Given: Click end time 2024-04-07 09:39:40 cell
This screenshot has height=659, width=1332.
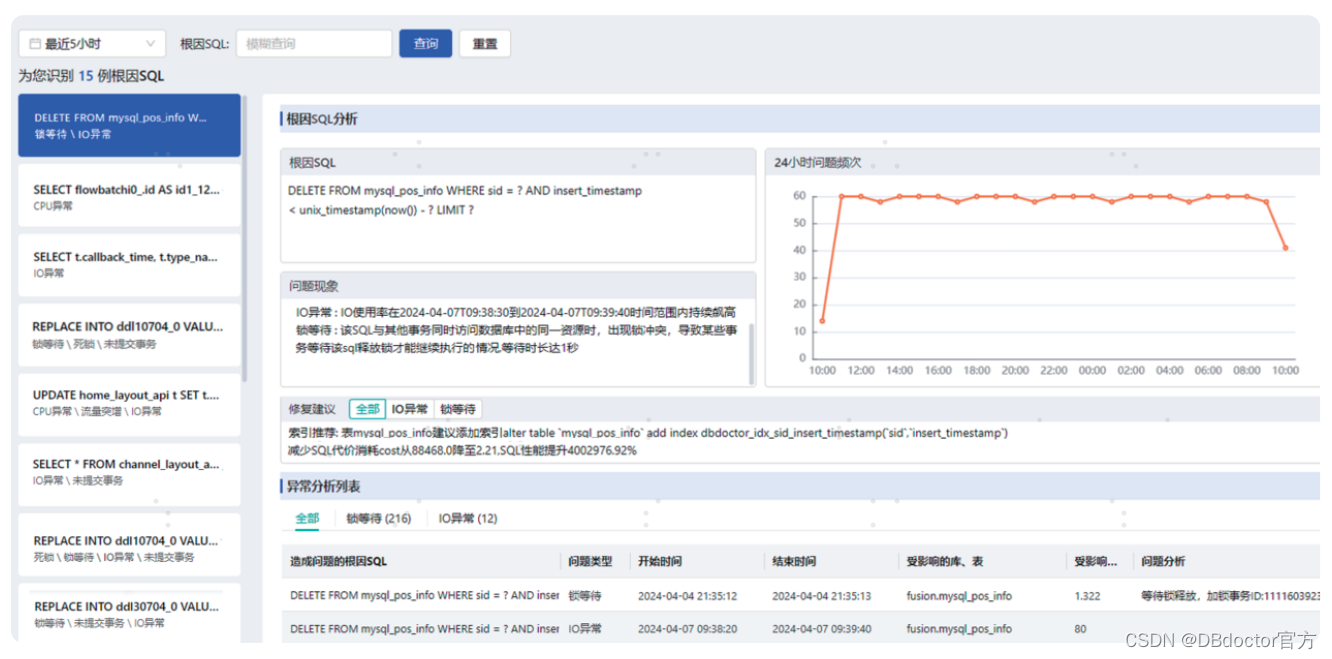Looking at the screenshot, I should pyautogui.click(x=822, y=629).
